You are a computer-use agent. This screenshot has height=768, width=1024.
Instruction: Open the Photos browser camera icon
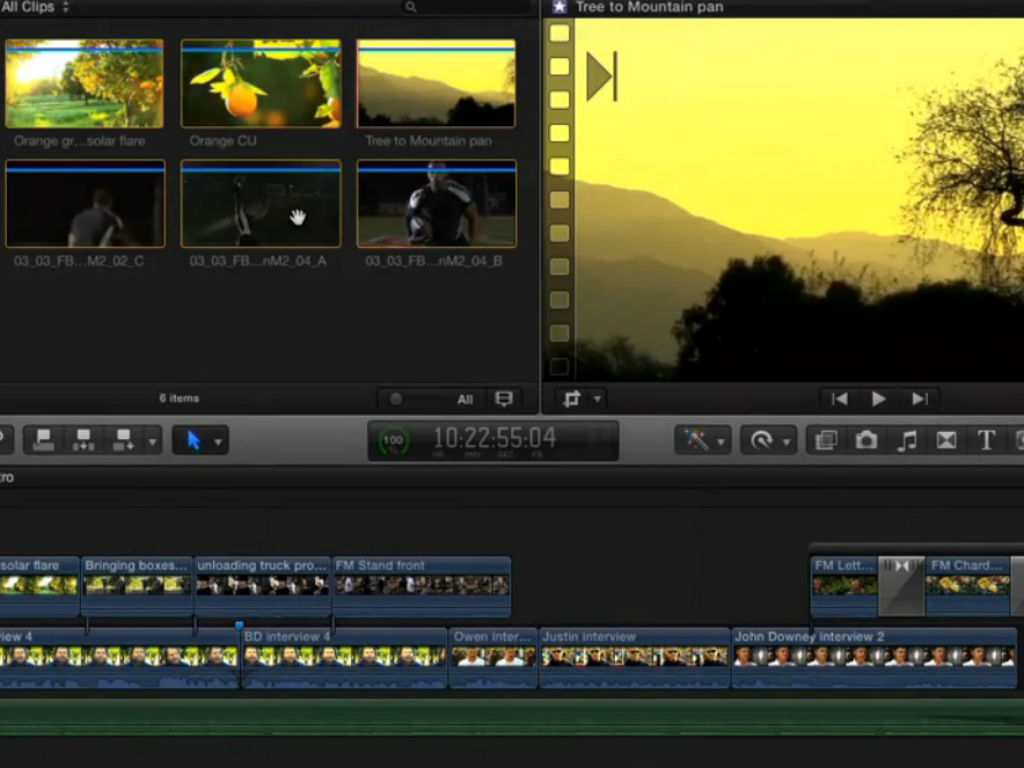tap(866, 440)
